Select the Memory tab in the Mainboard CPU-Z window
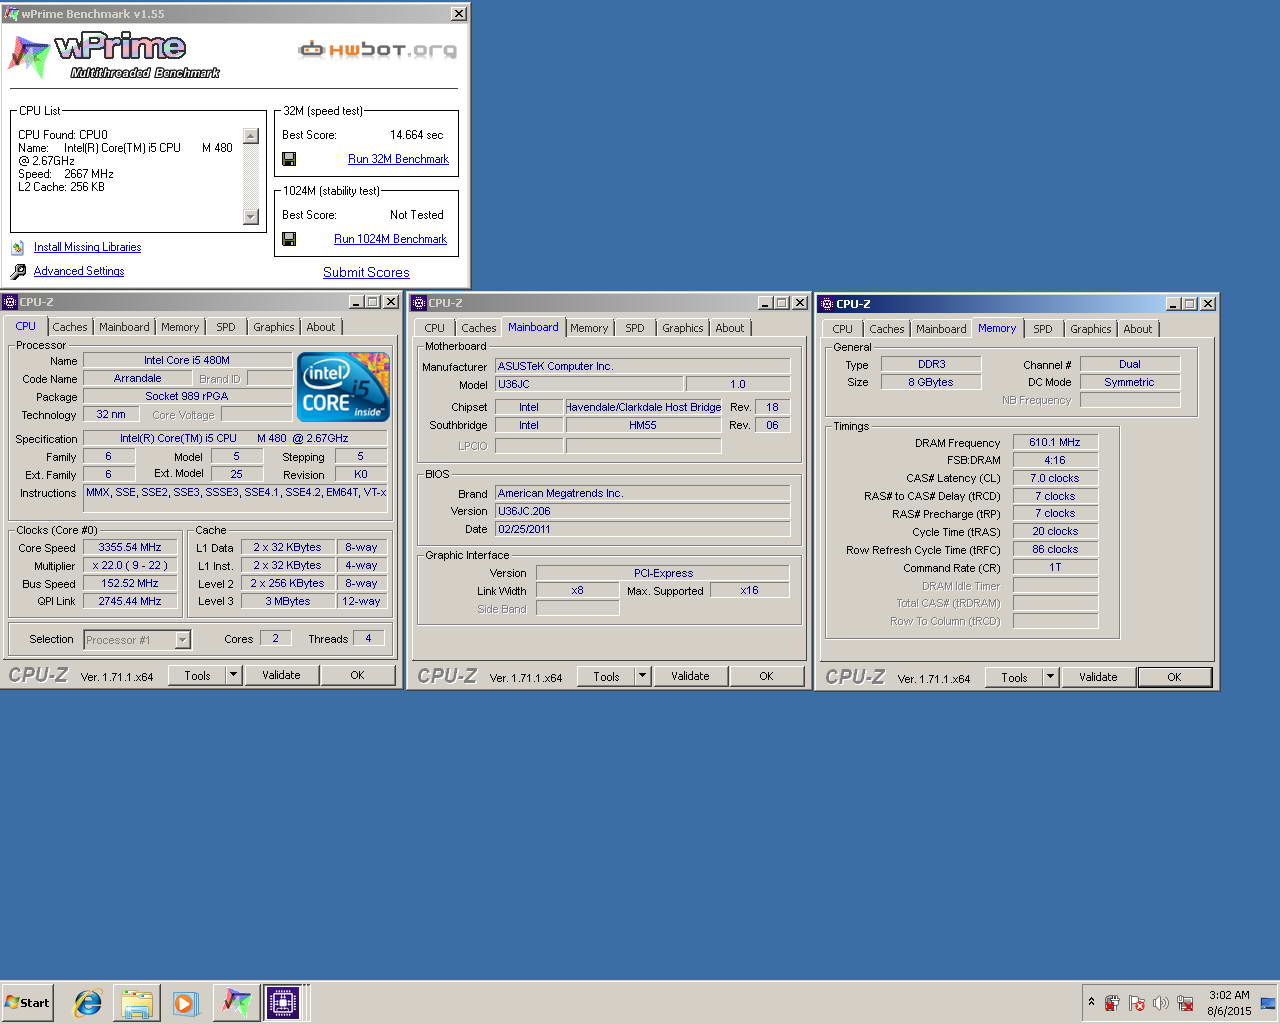This screenshot has height=1024, width=1280. click(589, 328)
